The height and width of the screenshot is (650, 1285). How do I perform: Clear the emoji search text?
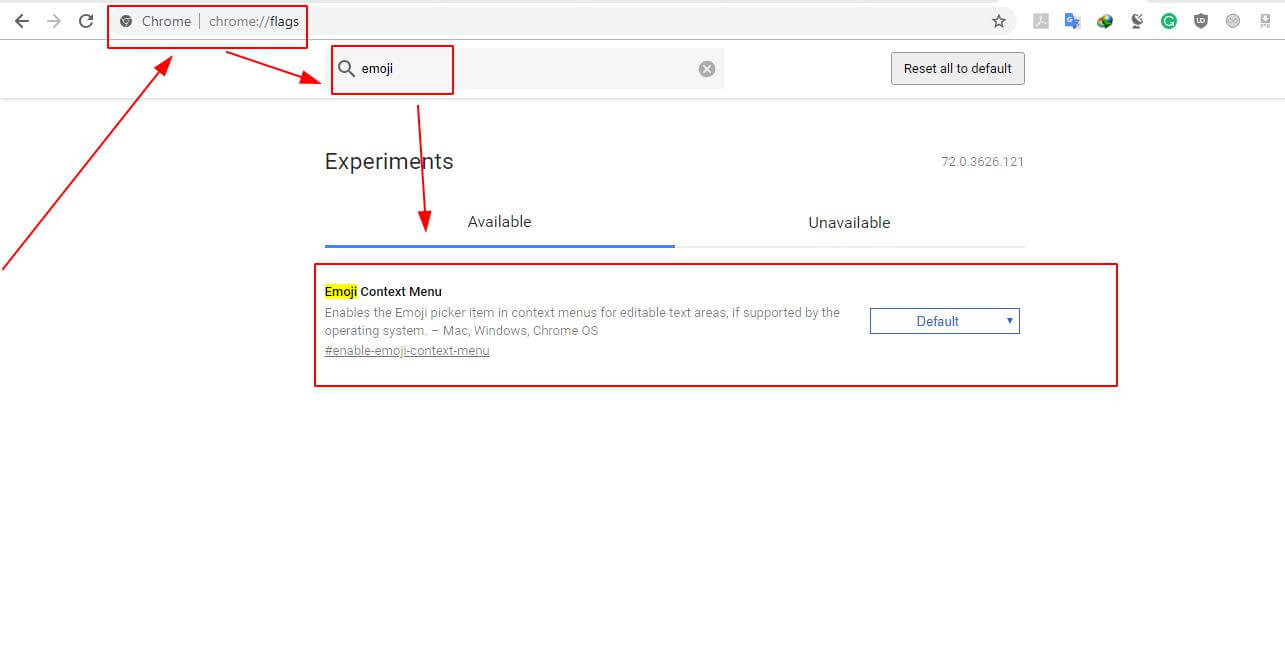pyautogui.click(x=707, y=69)
